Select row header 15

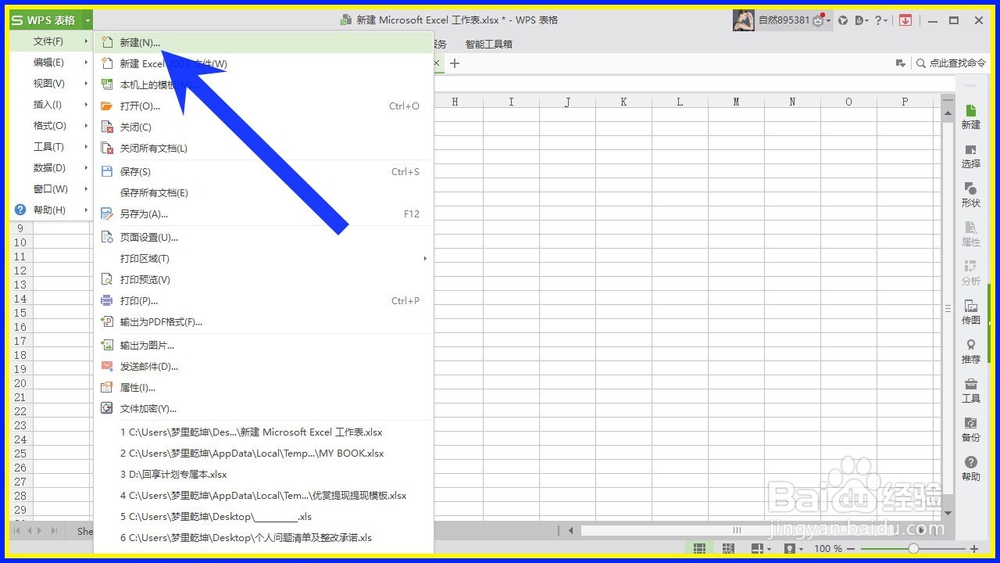[20, 313]
